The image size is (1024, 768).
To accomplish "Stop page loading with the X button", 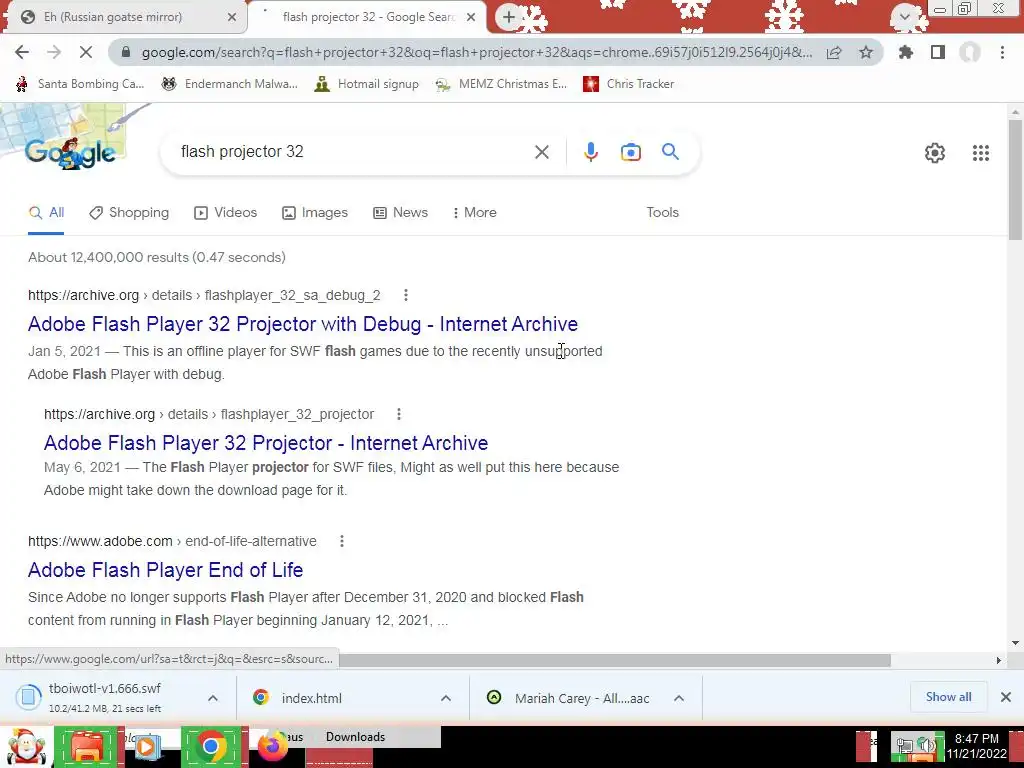I will pyautogui.click(x=86, y=52).
